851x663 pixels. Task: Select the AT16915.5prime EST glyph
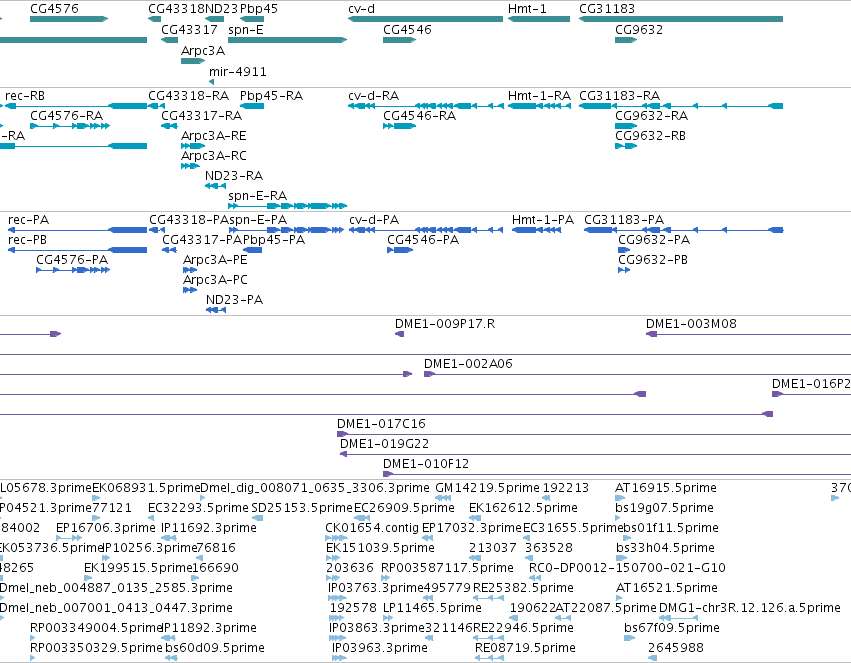tap(620, 498)
